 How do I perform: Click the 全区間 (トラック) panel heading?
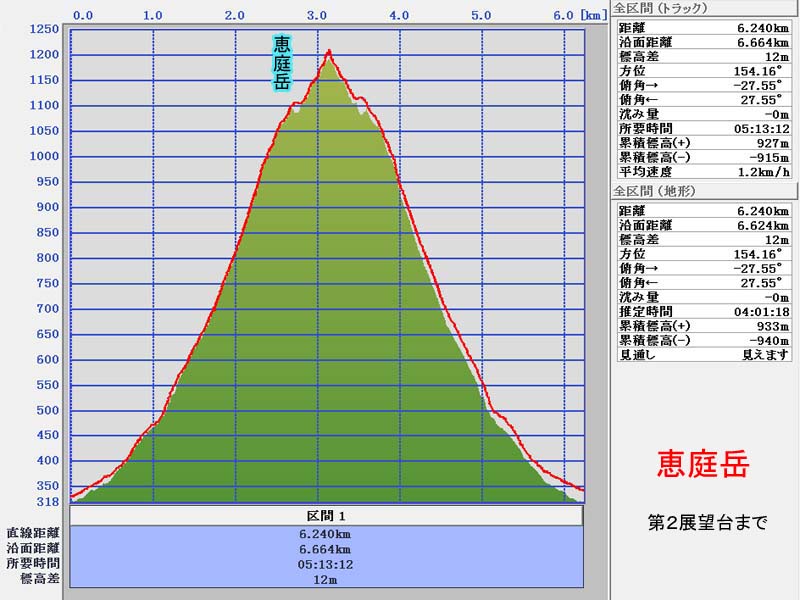coord(659,8)
